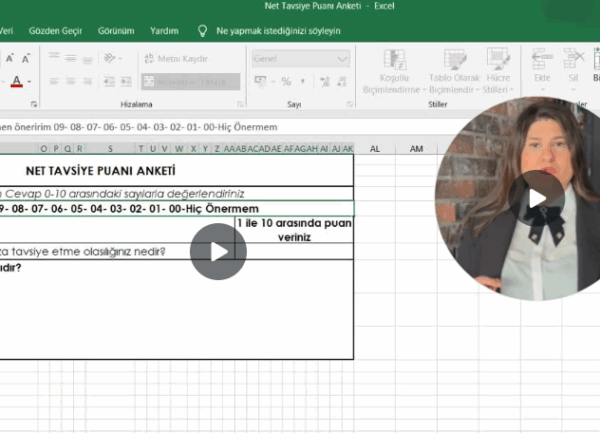Toggle Metni Kaydır text wrapping
Image resolution: width=600 pixels, height=433 pixels.
176,59
